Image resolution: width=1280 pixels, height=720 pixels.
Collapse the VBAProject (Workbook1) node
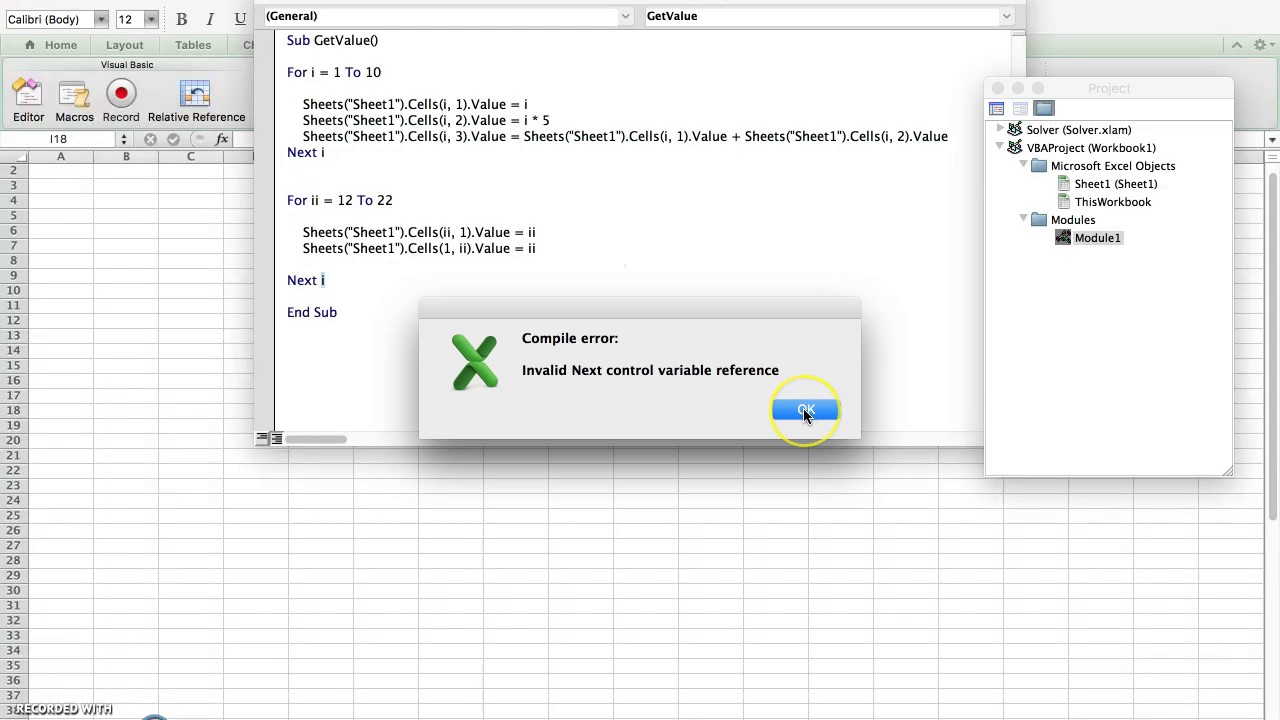tap(1000, 147)
